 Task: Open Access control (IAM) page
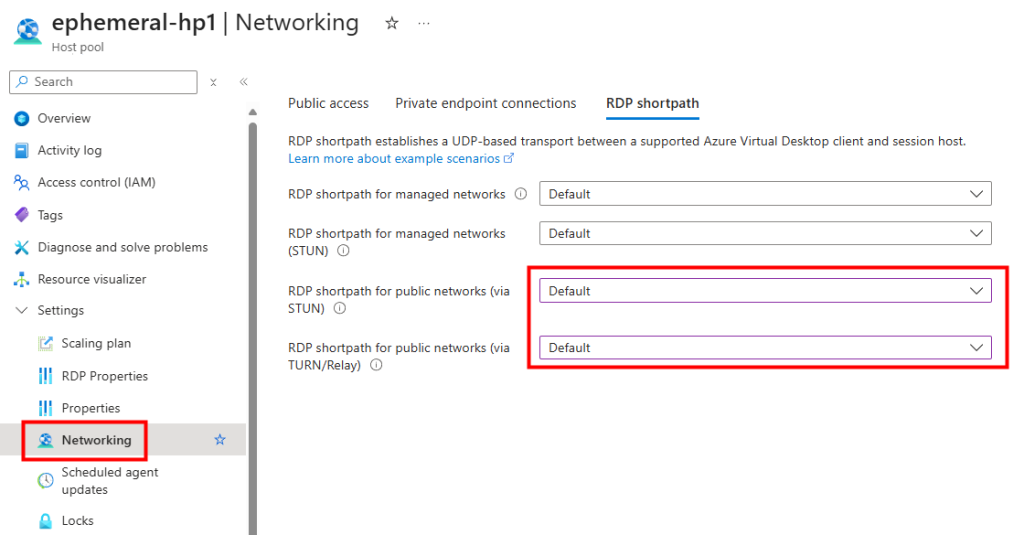tap(97, 182)
